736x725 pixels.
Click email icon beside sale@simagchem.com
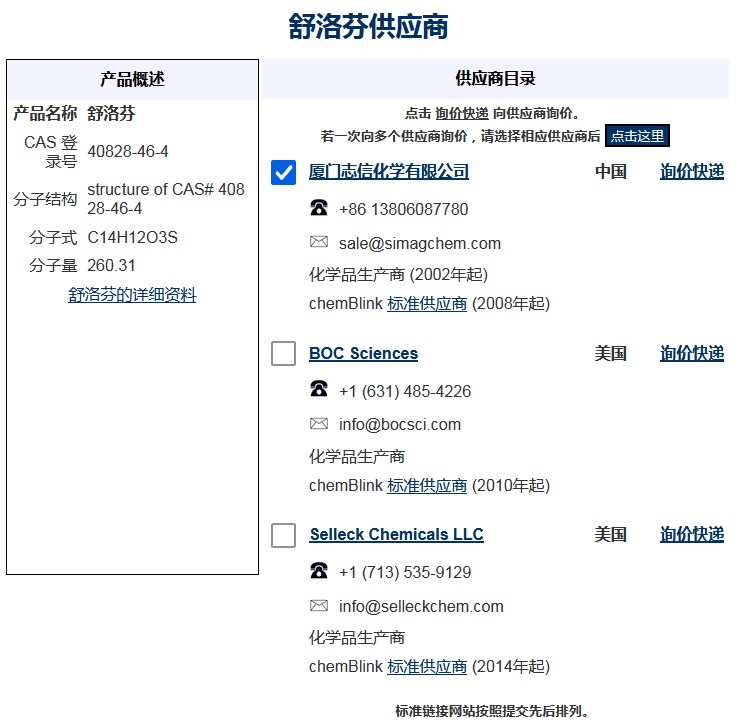pos(319,242)
